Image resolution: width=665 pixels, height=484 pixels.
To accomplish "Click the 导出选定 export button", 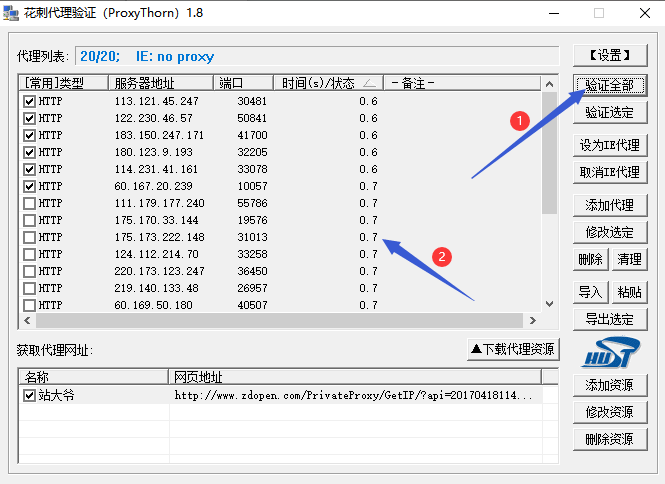I will click(x=609, y=319).
